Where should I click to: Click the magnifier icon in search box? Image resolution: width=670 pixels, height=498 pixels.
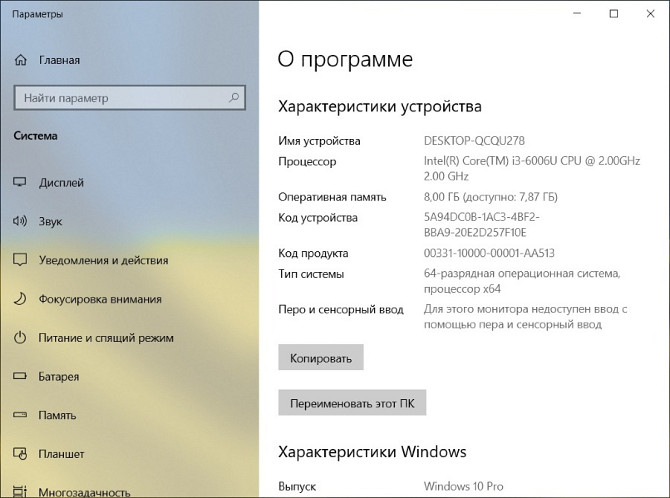point(234,98)
